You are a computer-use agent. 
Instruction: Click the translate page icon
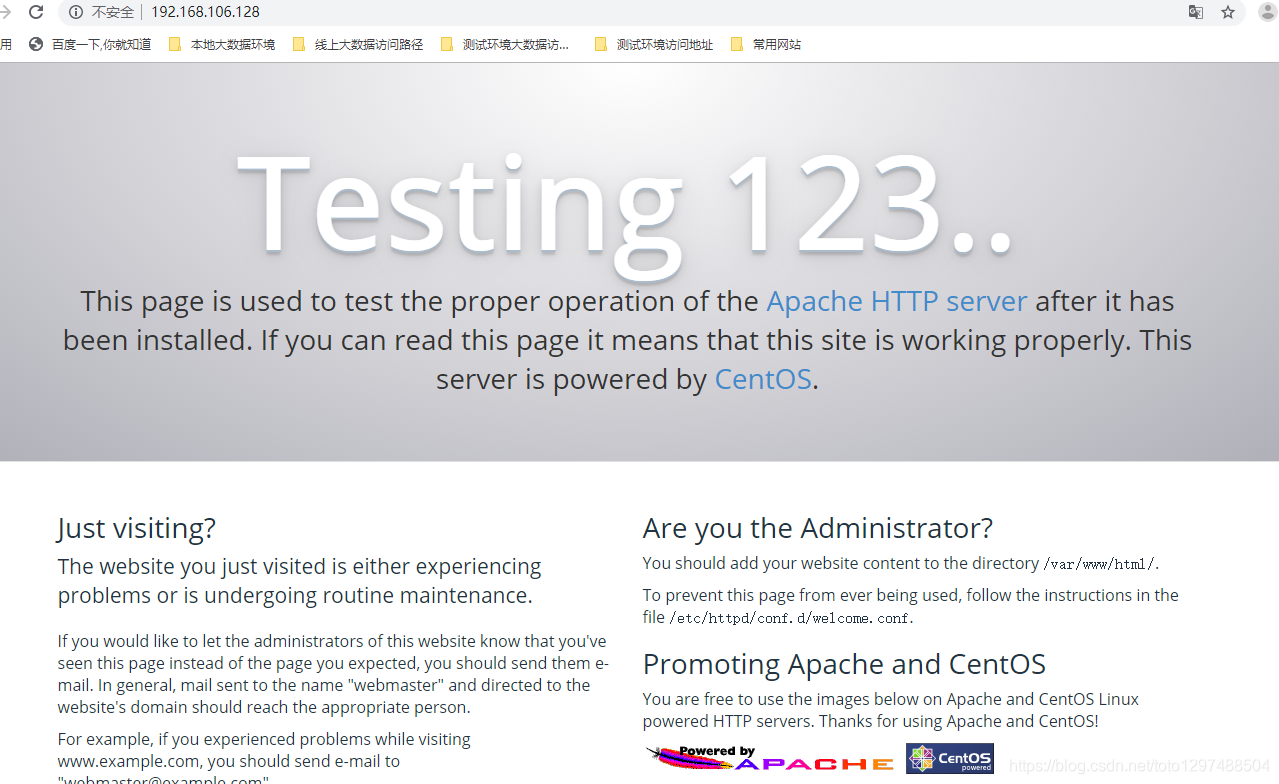[x=1196, y=12]
